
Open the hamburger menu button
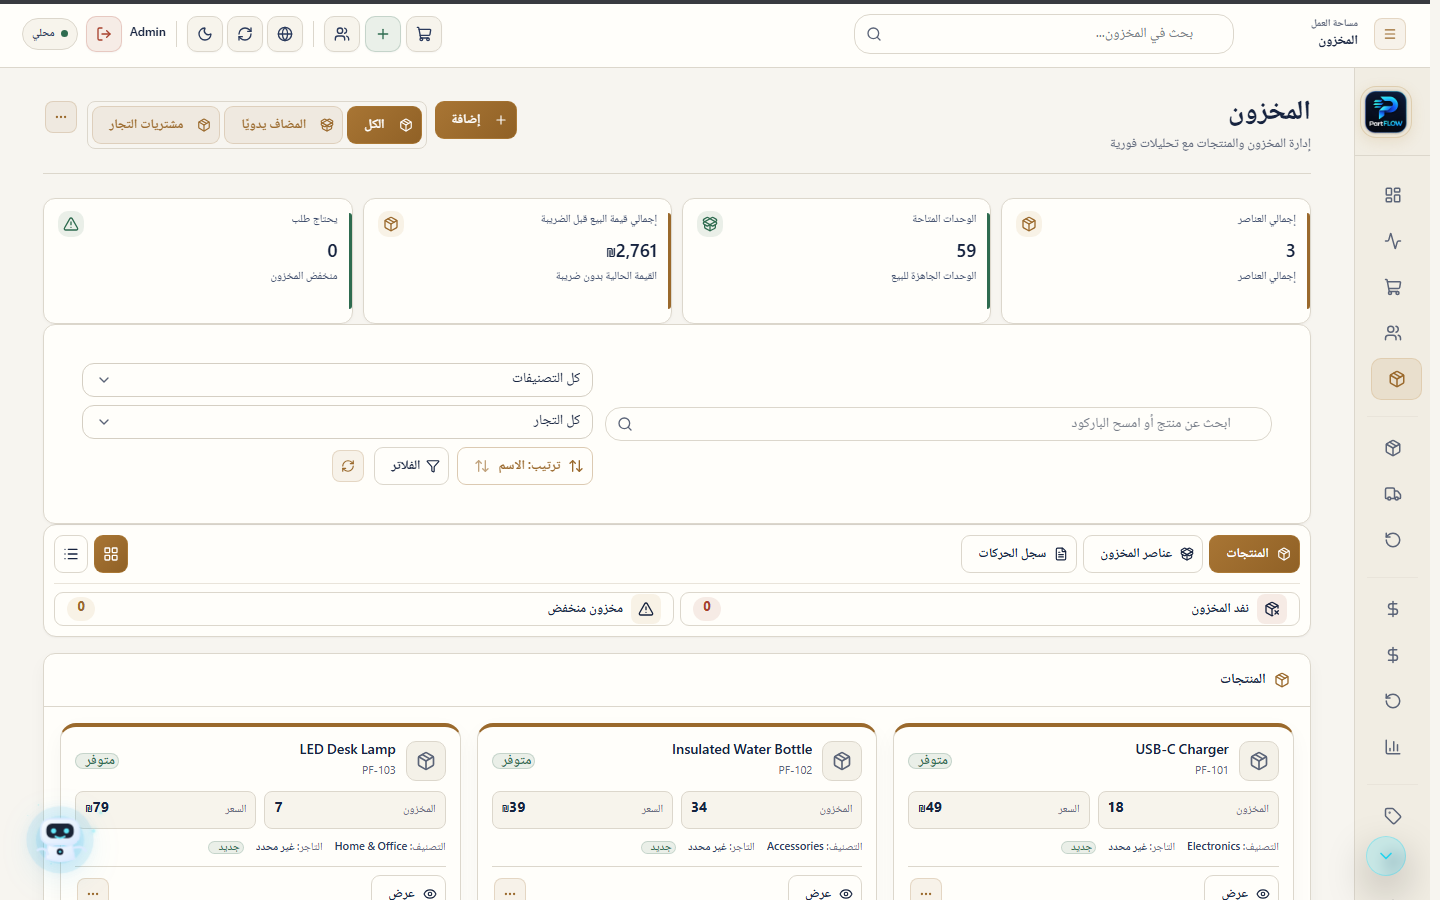point(1390,34)
